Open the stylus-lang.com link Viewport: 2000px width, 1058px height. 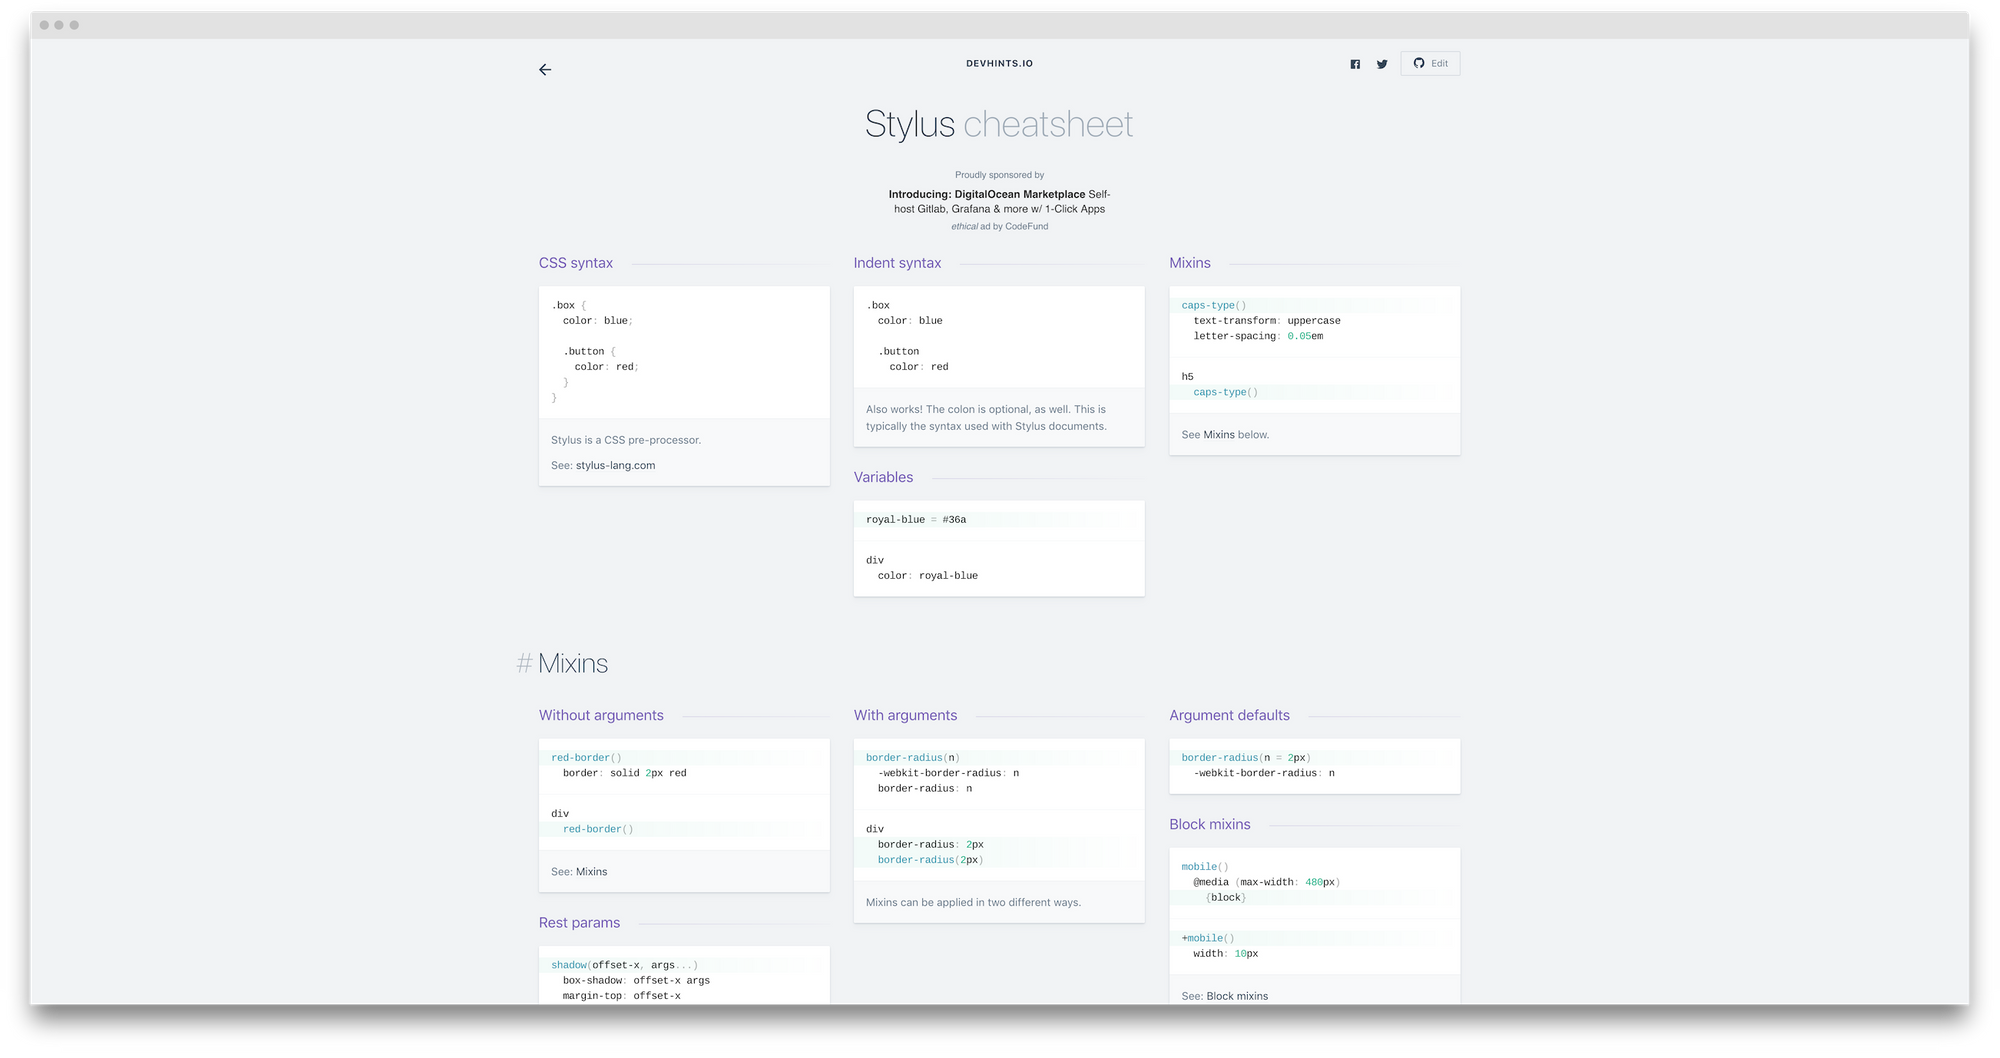tap(615, 465)
